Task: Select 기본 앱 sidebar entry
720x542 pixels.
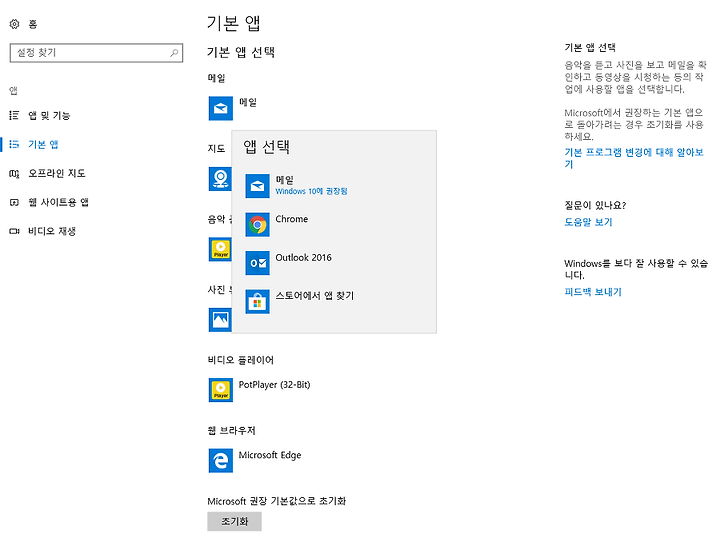Action: pyautogui.click(x=43, y=144)
